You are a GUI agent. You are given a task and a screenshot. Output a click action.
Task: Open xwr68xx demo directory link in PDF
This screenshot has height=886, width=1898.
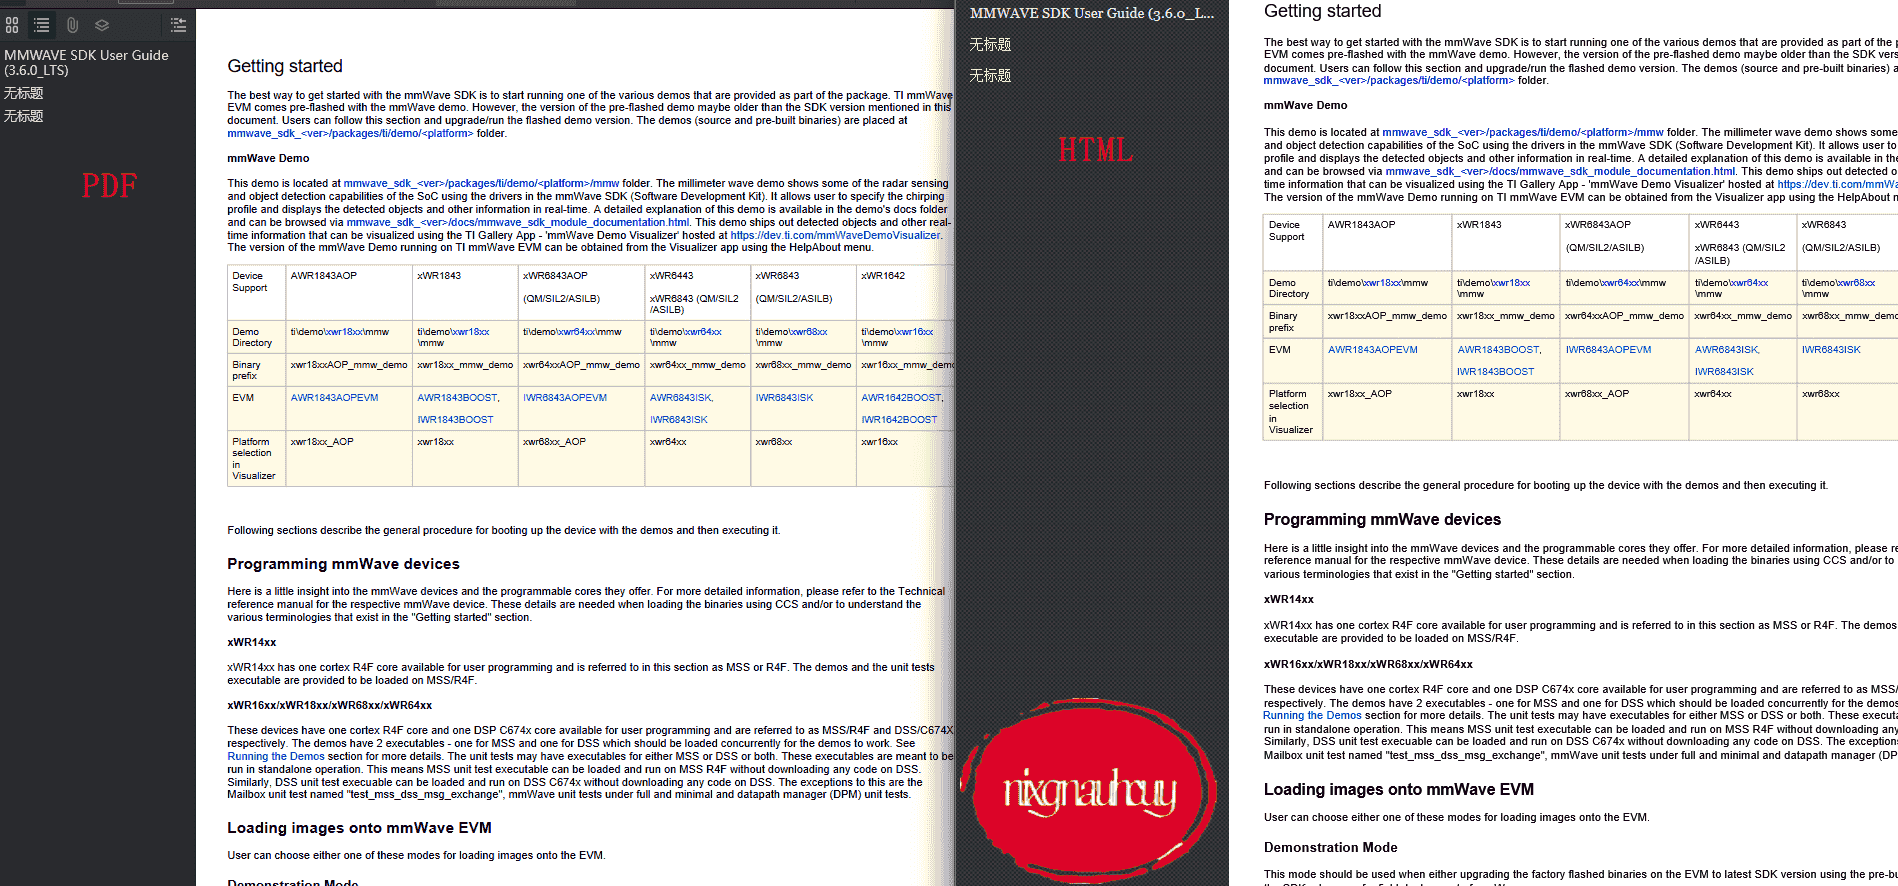[x=808, y=332]
